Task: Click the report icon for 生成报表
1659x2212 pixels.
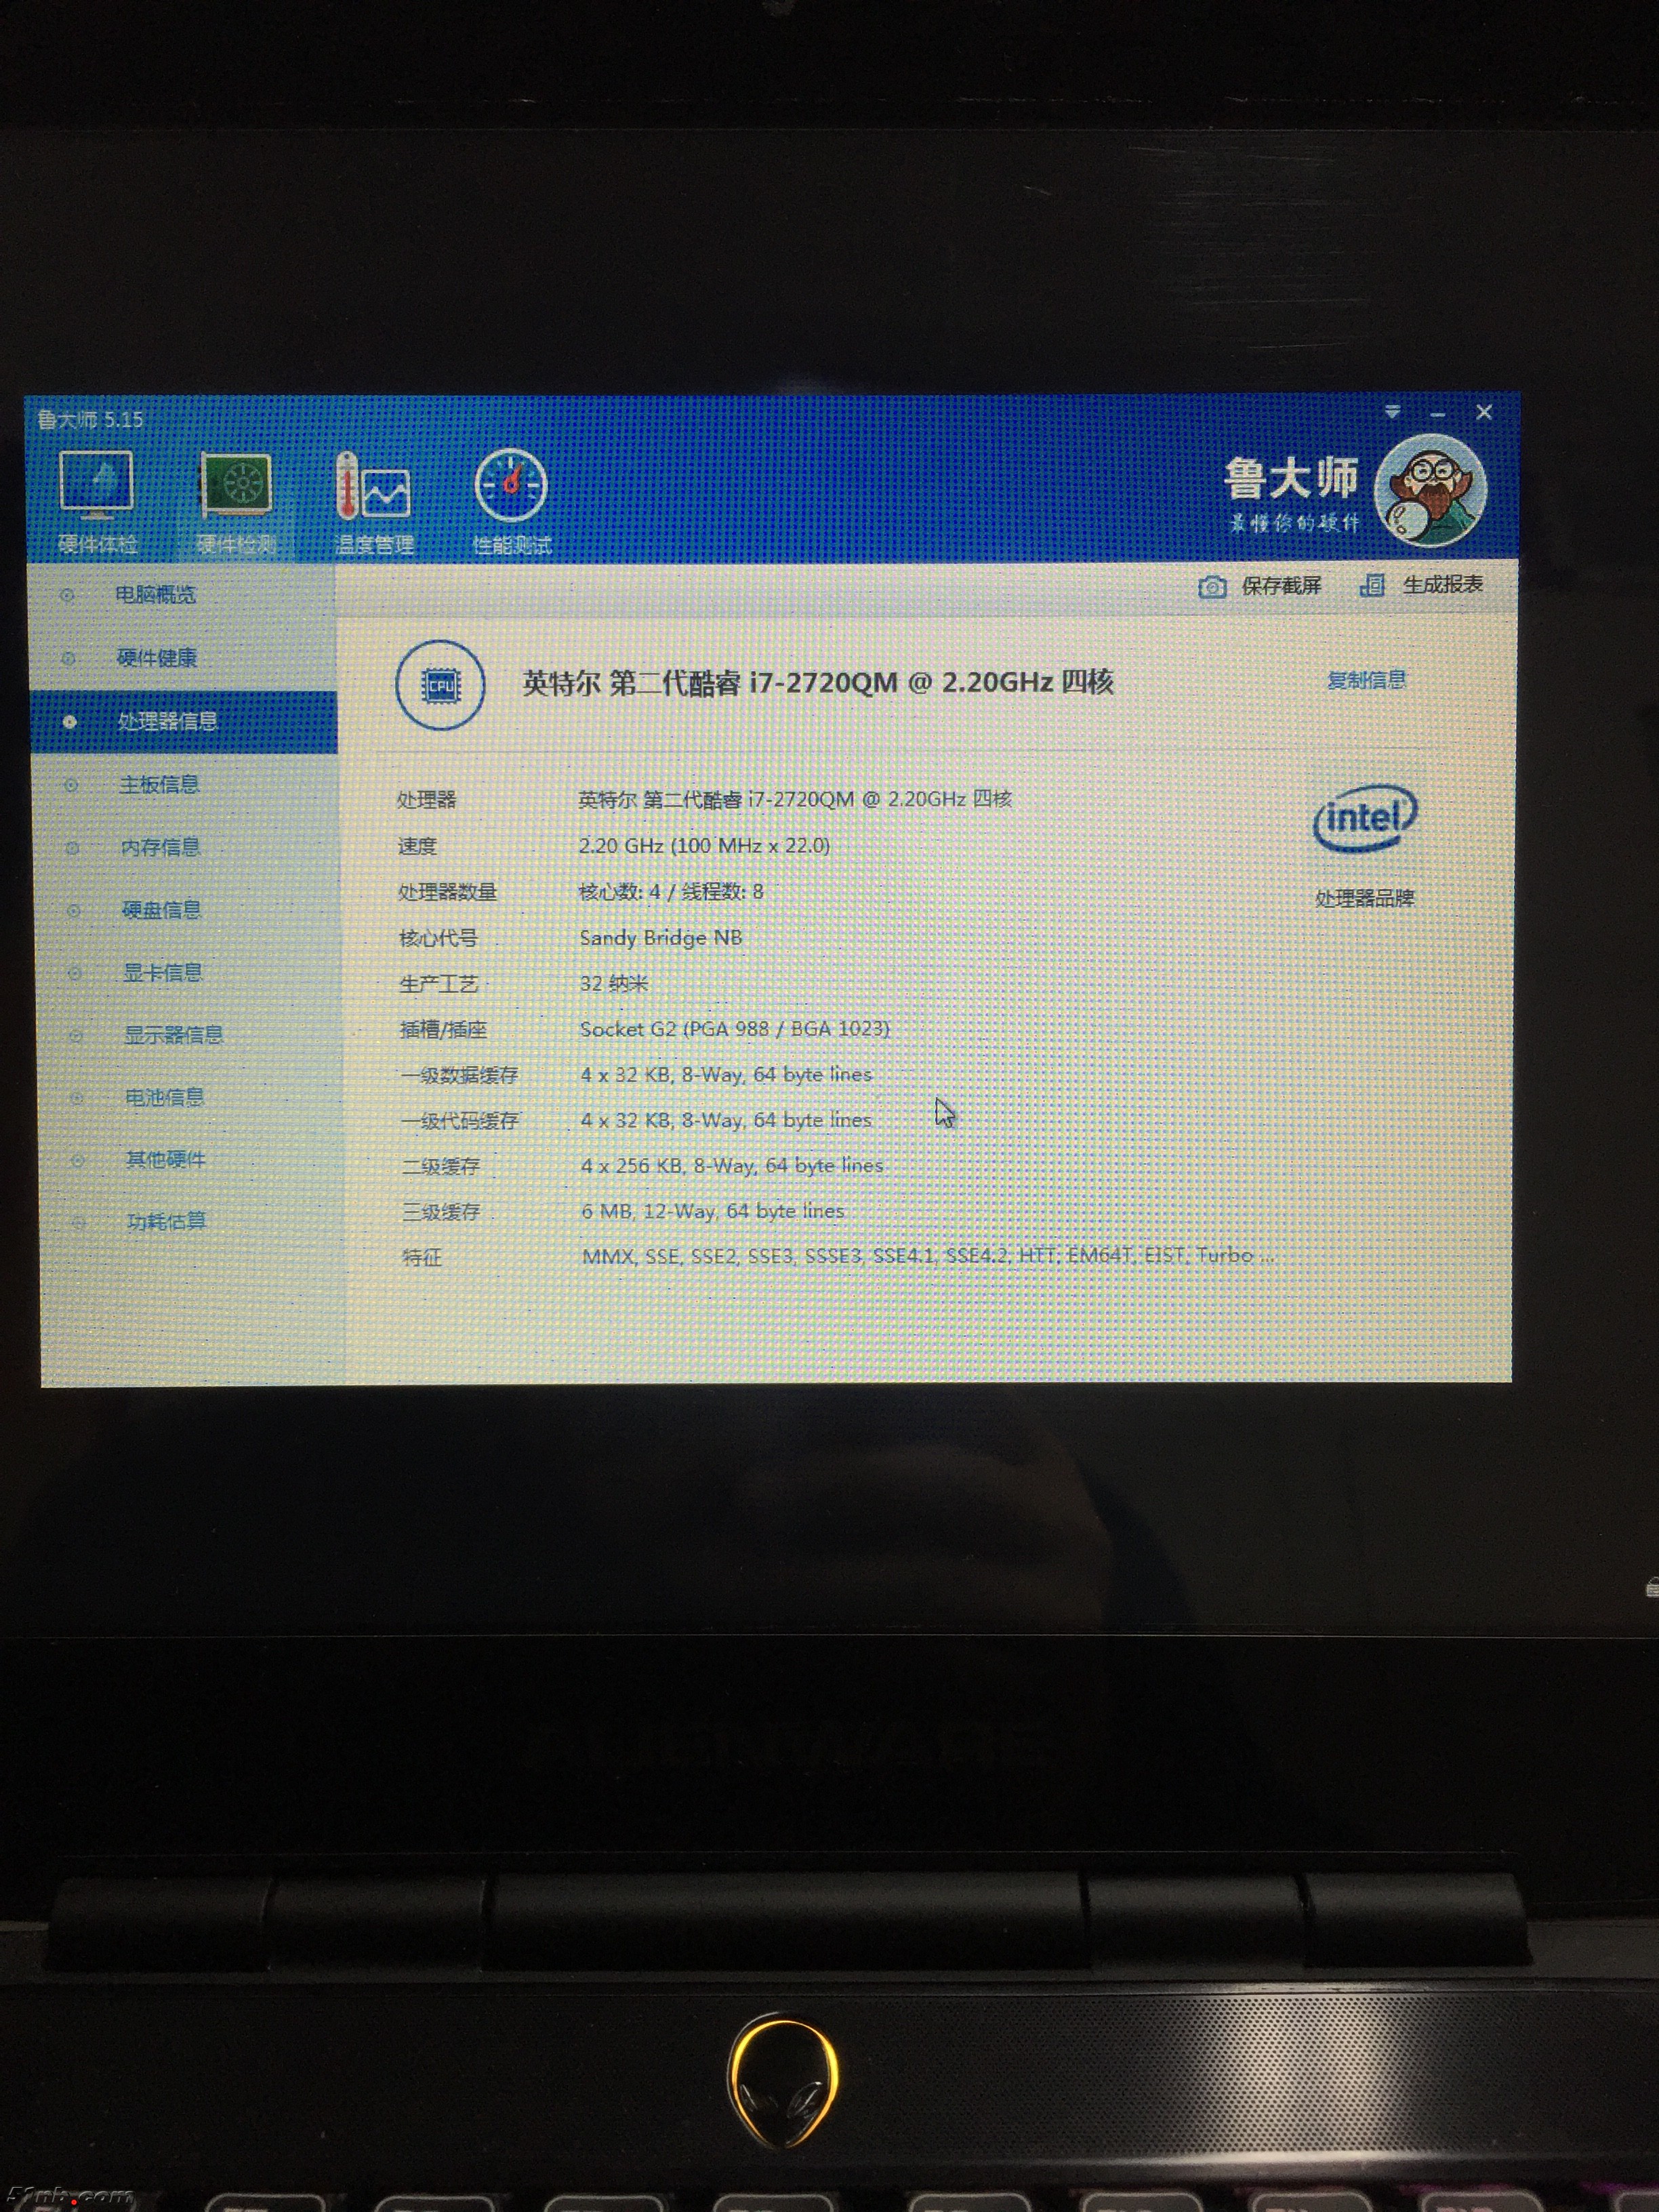Action: (1372, 585)
